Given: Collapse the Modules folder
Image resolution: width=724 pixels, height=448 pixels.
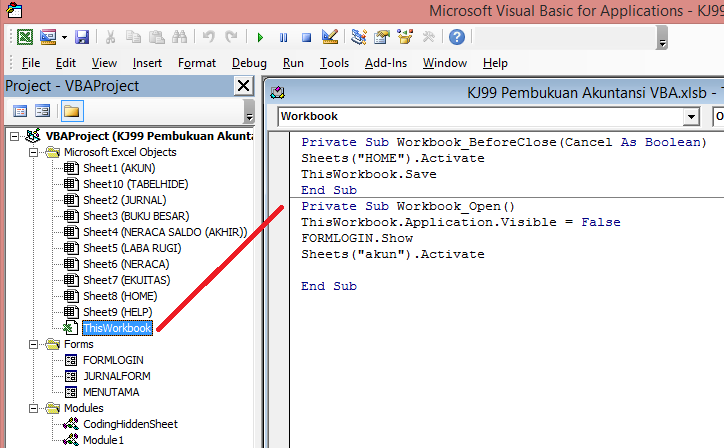Looking at the screenshot, I should coord(33,408).
